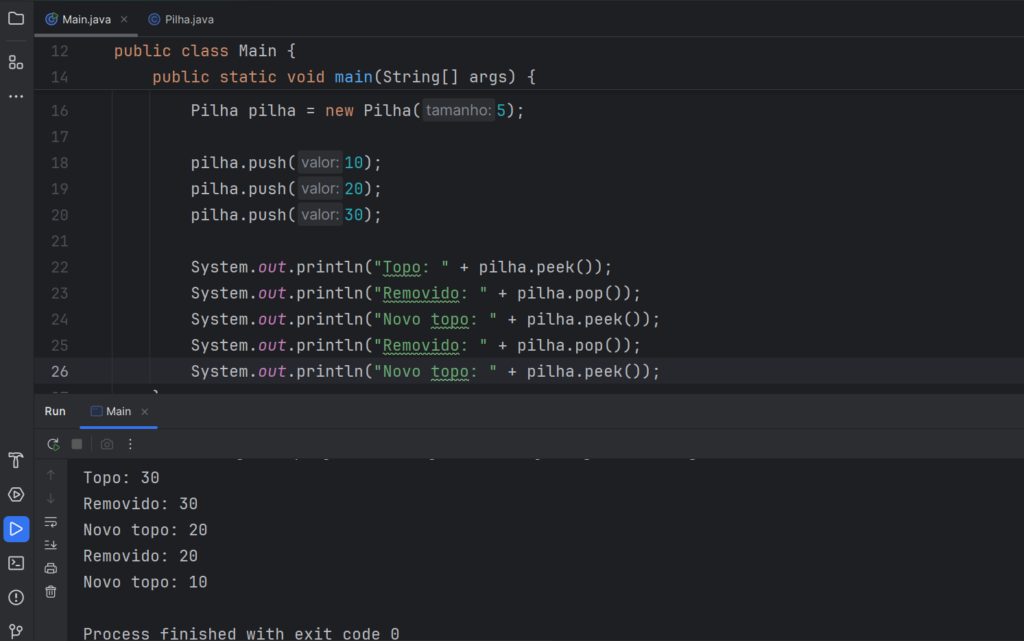Rerun the Main application
This screenshot has height=641, width=1024.
53,444
